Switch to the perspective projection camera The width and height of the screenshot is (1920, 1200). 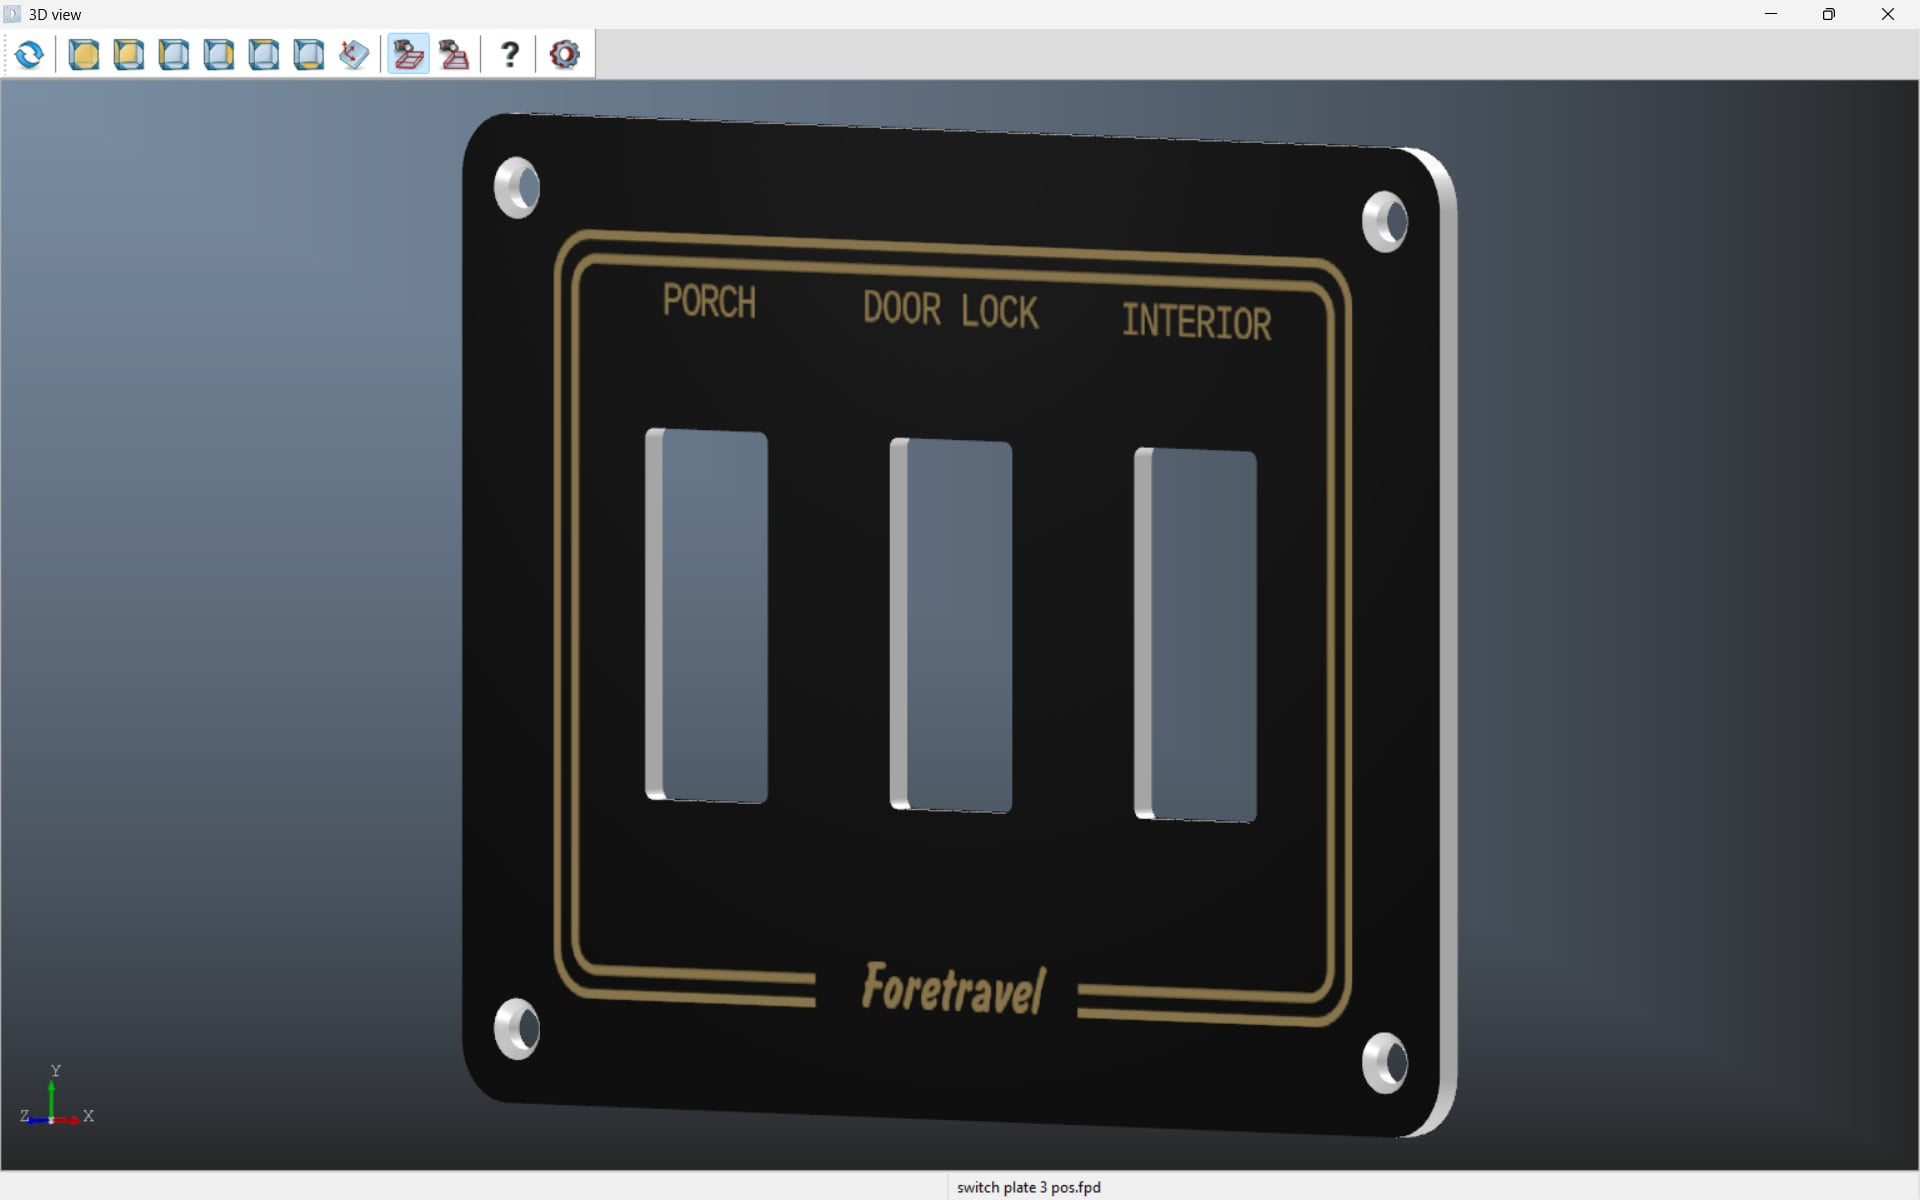pos(455,54)
